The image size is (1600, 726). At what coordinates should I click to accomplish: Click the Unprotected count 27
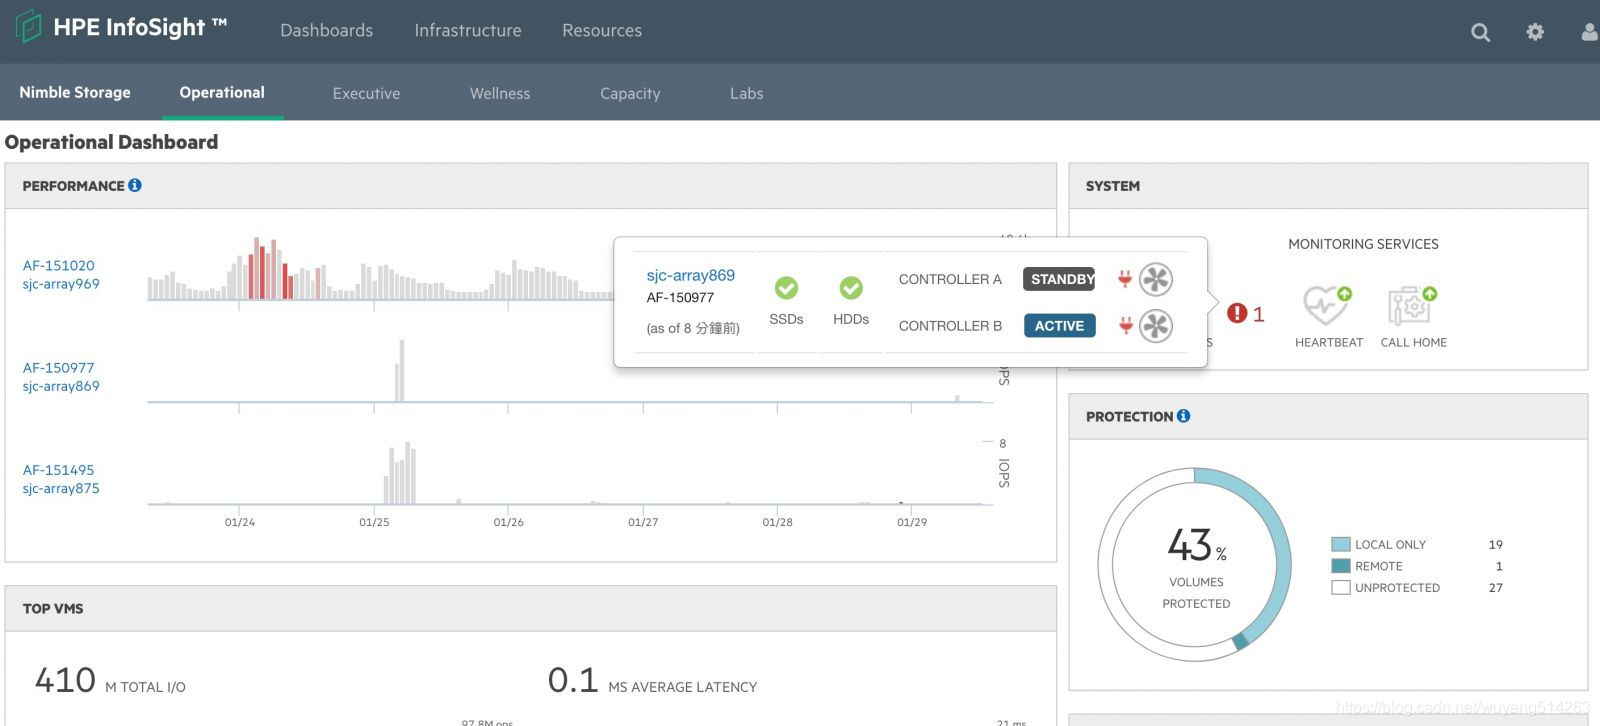click(1496, 588)
